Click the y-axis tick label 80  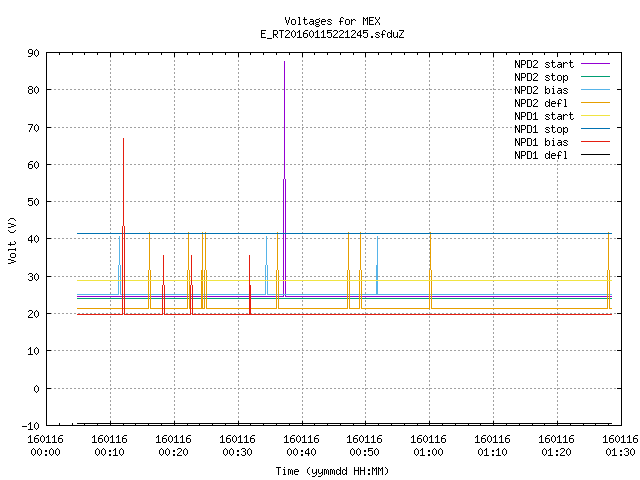pos(33,90)
